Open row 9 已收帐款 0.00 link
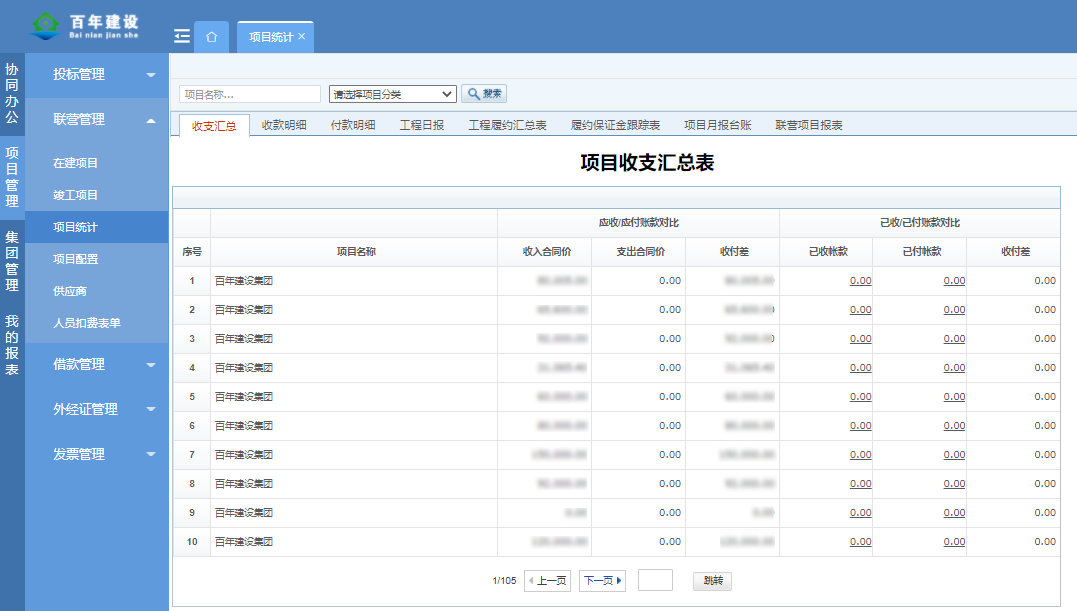 coord(861,513)
